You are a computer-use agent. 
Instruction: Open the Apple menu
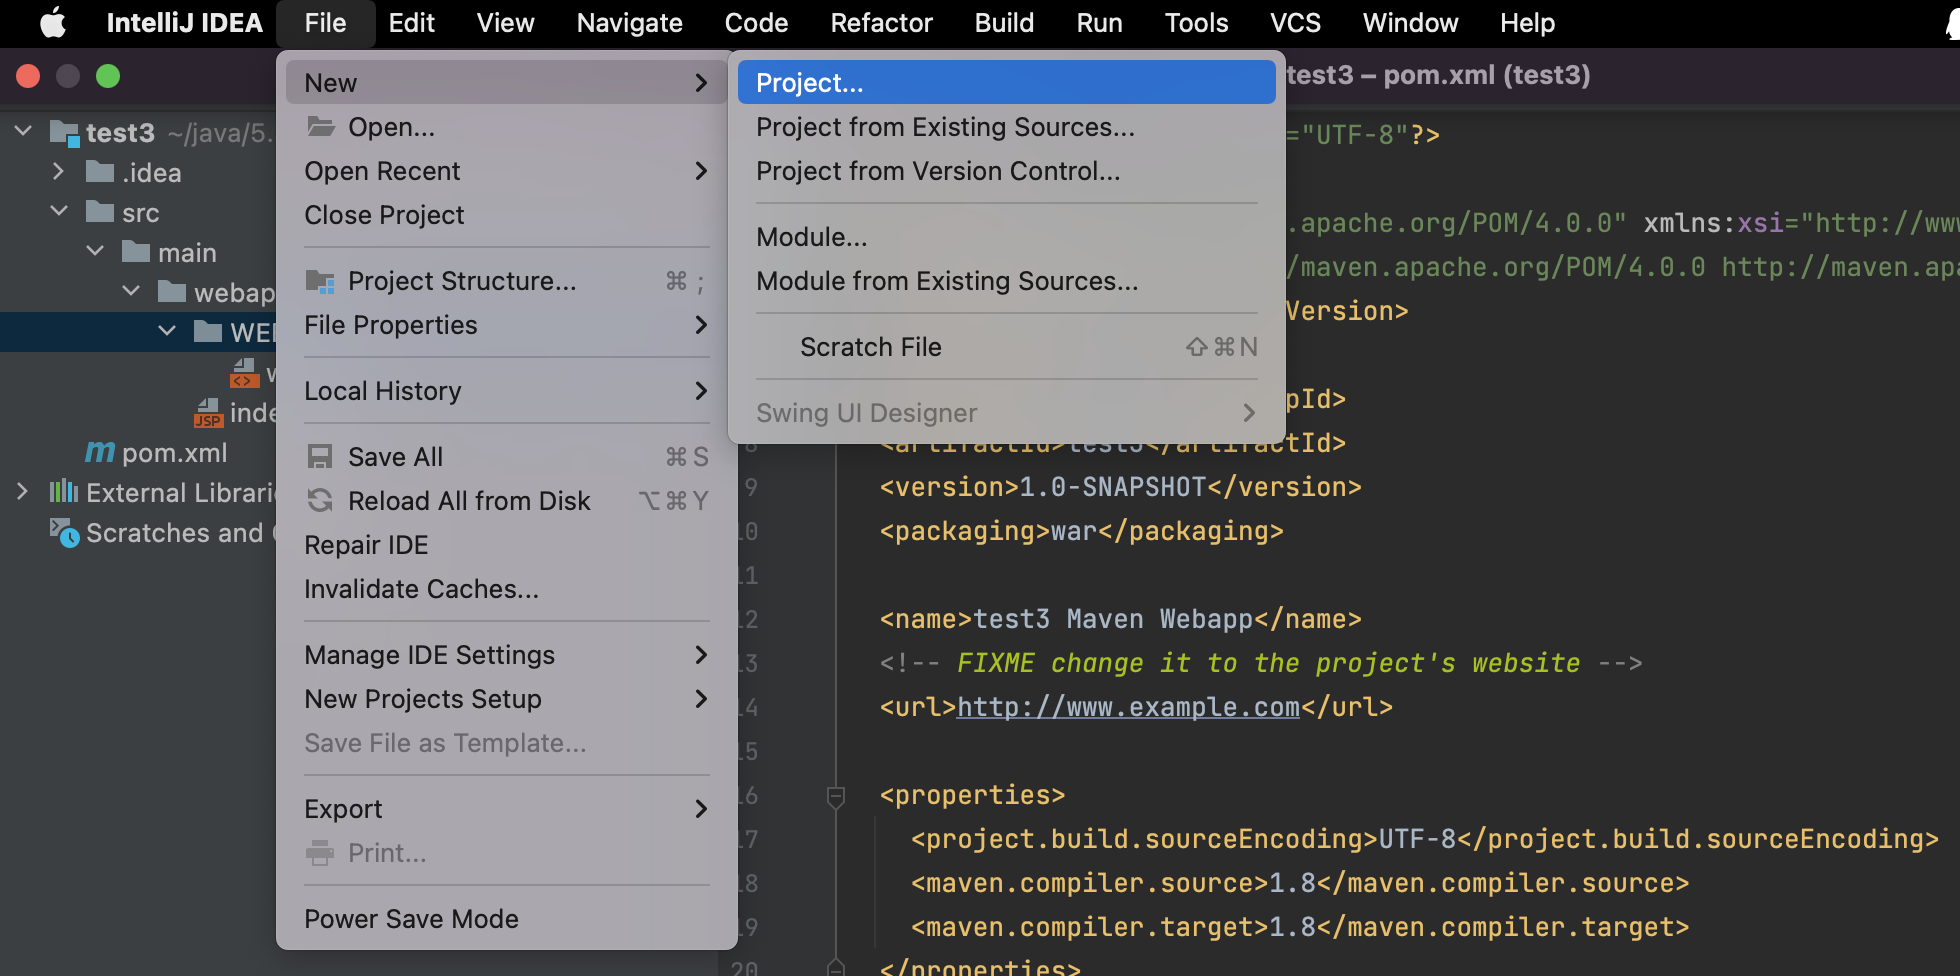[52, 22]
